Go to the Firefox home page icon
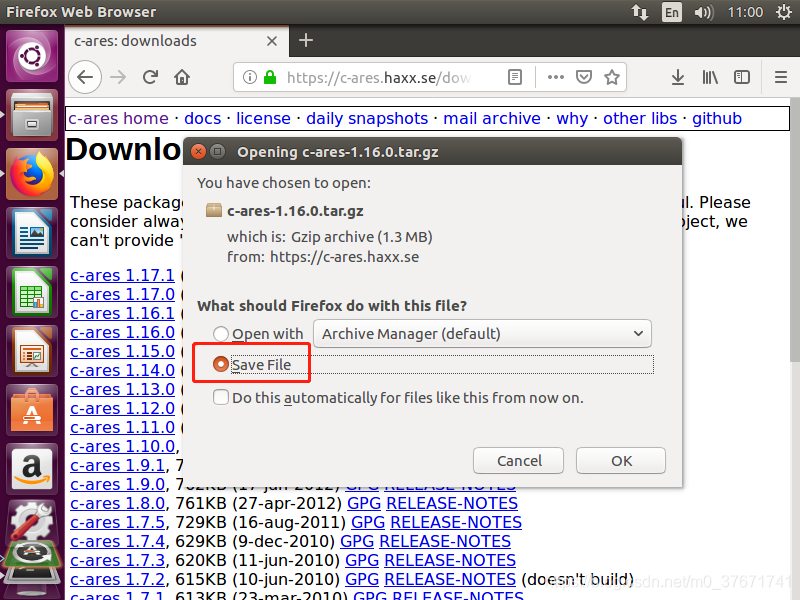Screen dimensions: 800x600 click(x=182, y=77)
